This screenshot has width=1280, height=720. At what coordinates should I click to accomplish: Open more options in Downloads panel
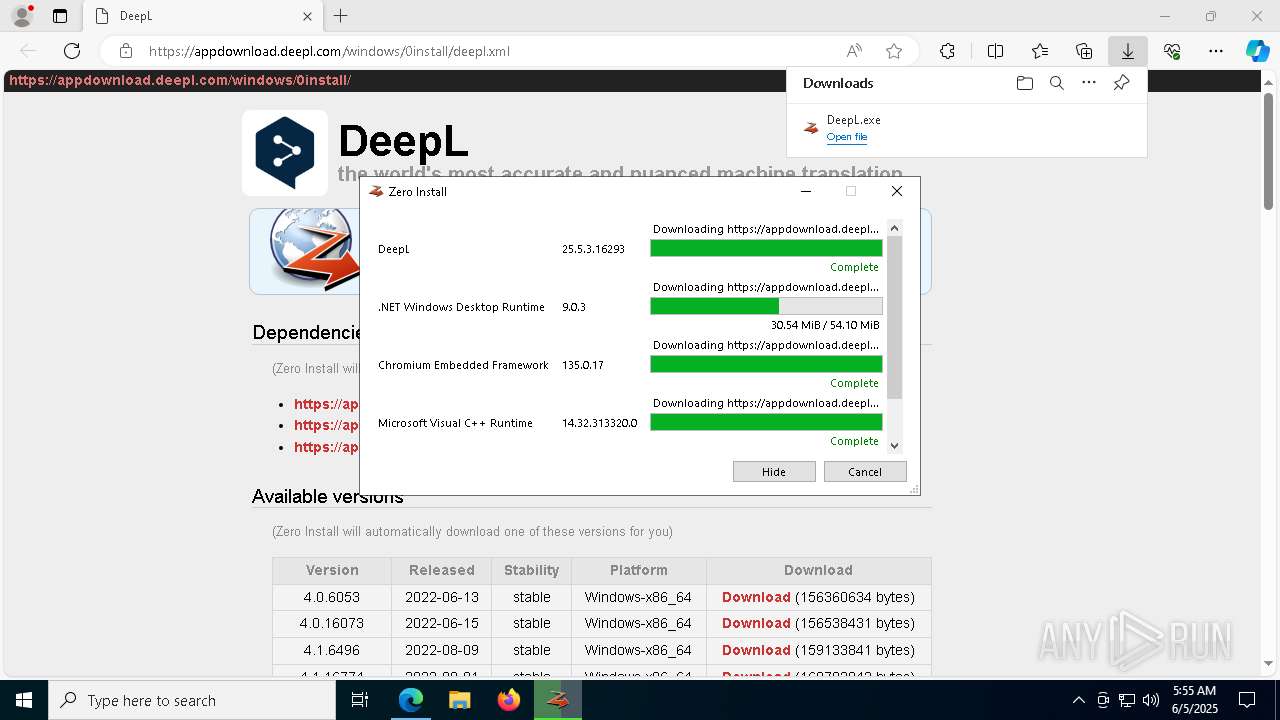1089,83
